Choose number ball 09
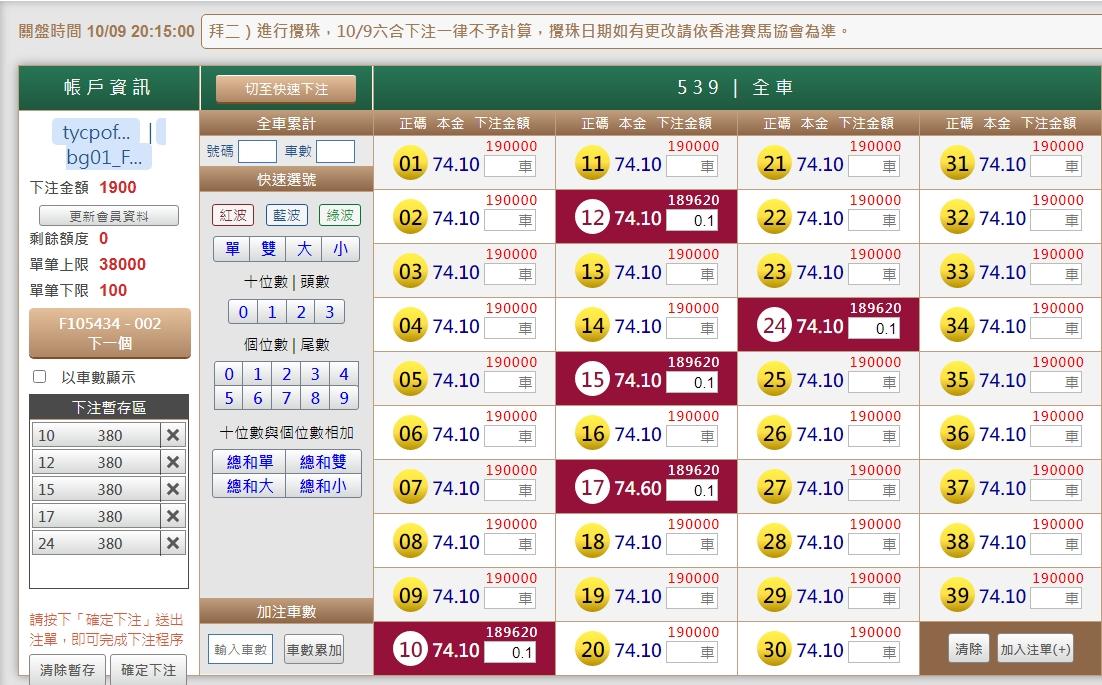Screen dimensions: 1102x685 410,596
